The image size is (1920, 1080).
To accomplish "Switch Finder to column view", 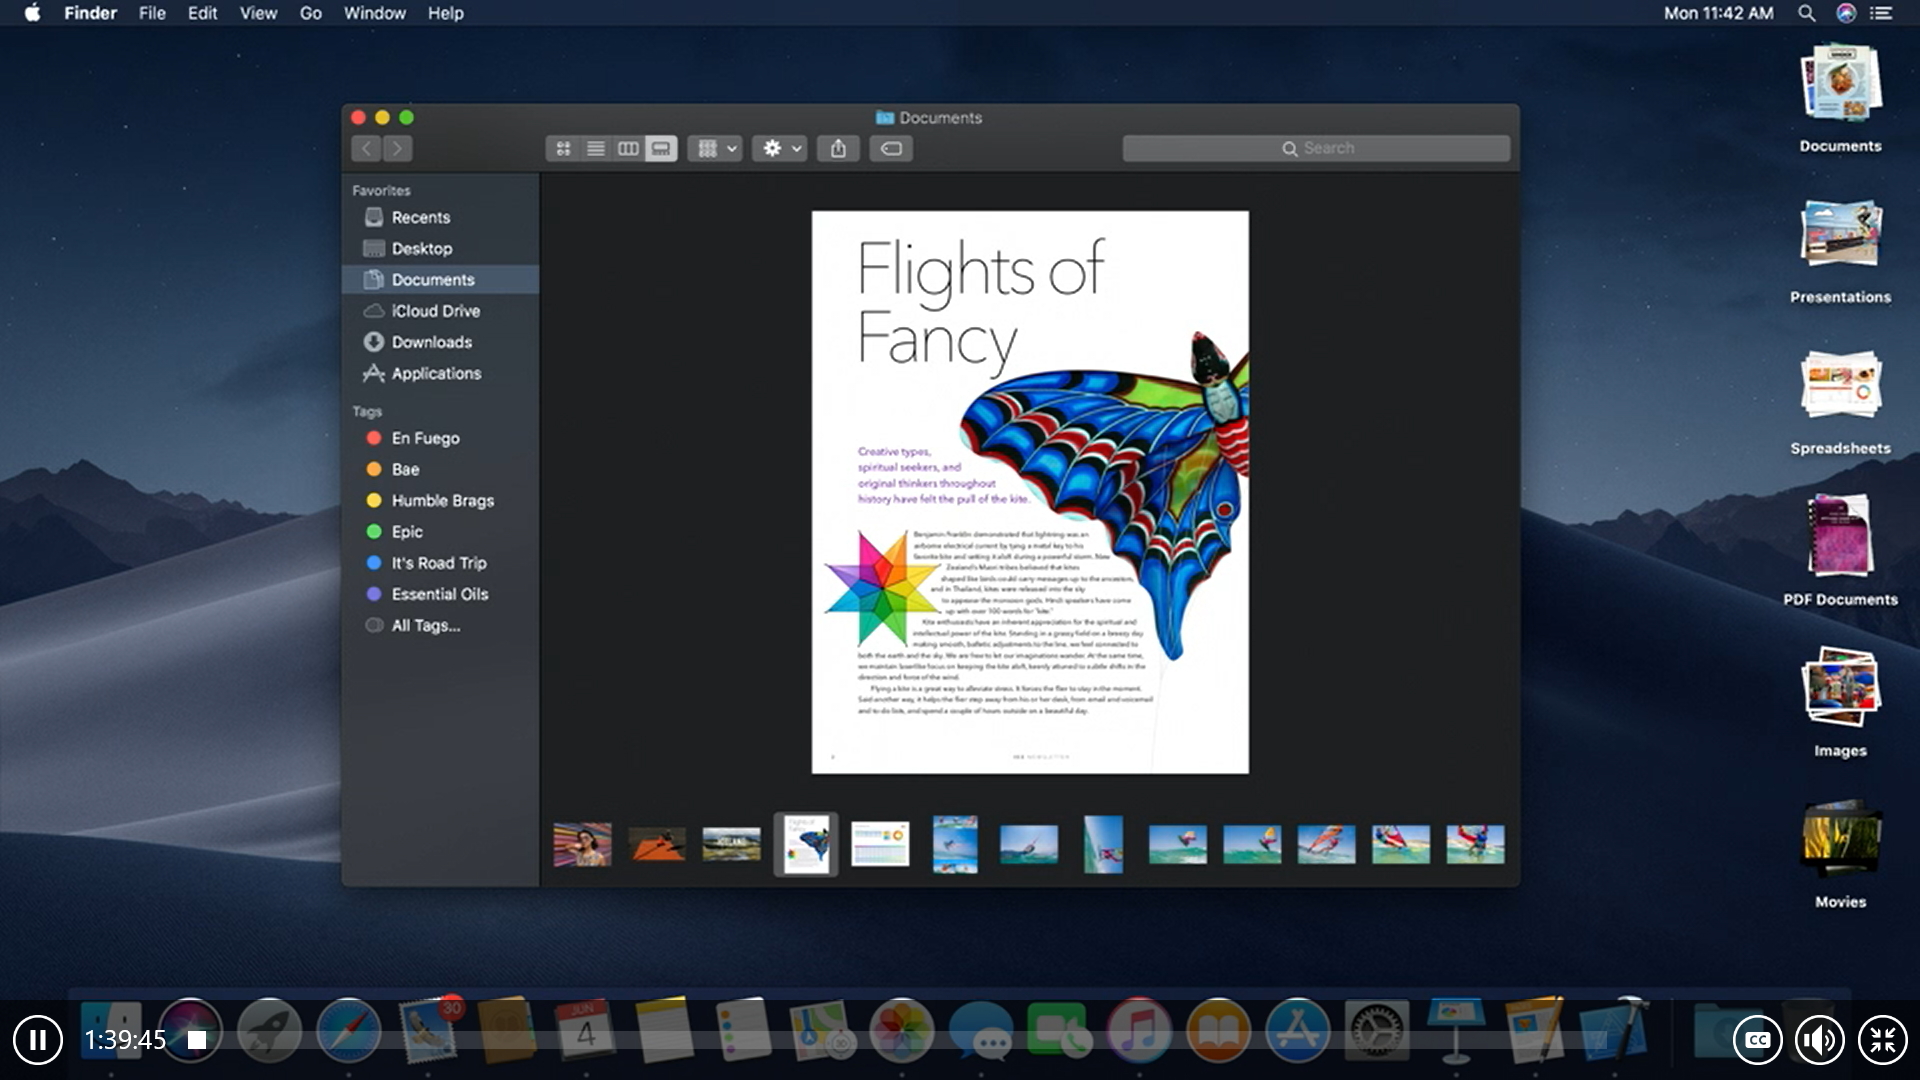I will coord(628,149).
